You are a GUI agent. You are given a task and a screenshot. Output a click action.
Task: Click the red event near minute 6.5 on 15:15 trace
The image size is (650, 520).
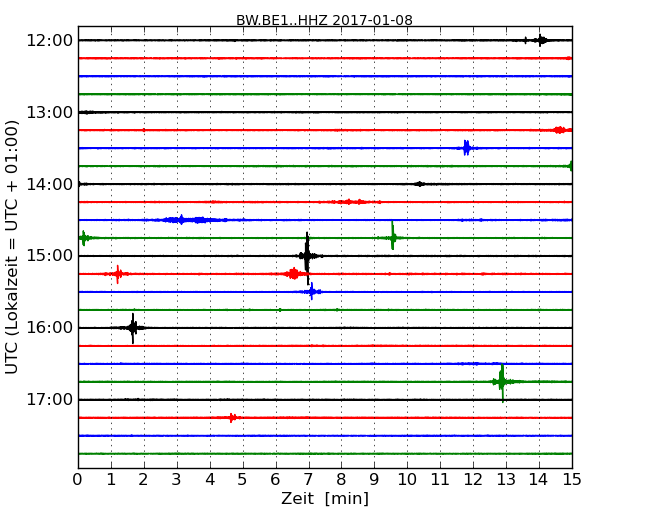tap(293, 274)
